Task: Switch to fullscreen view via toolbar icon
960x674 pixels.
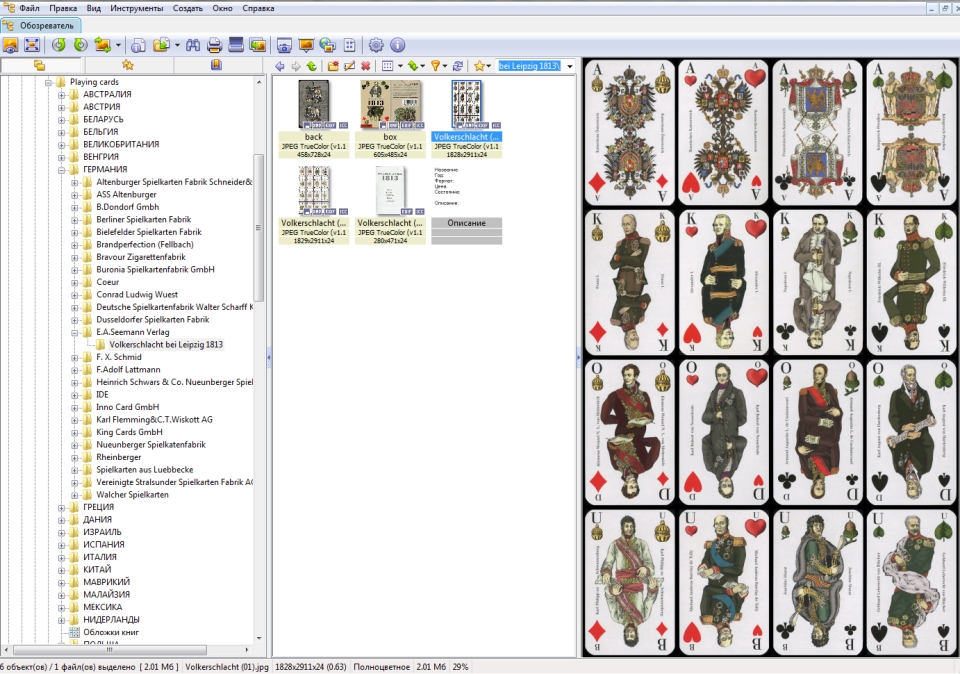Action: coord(32,45)
